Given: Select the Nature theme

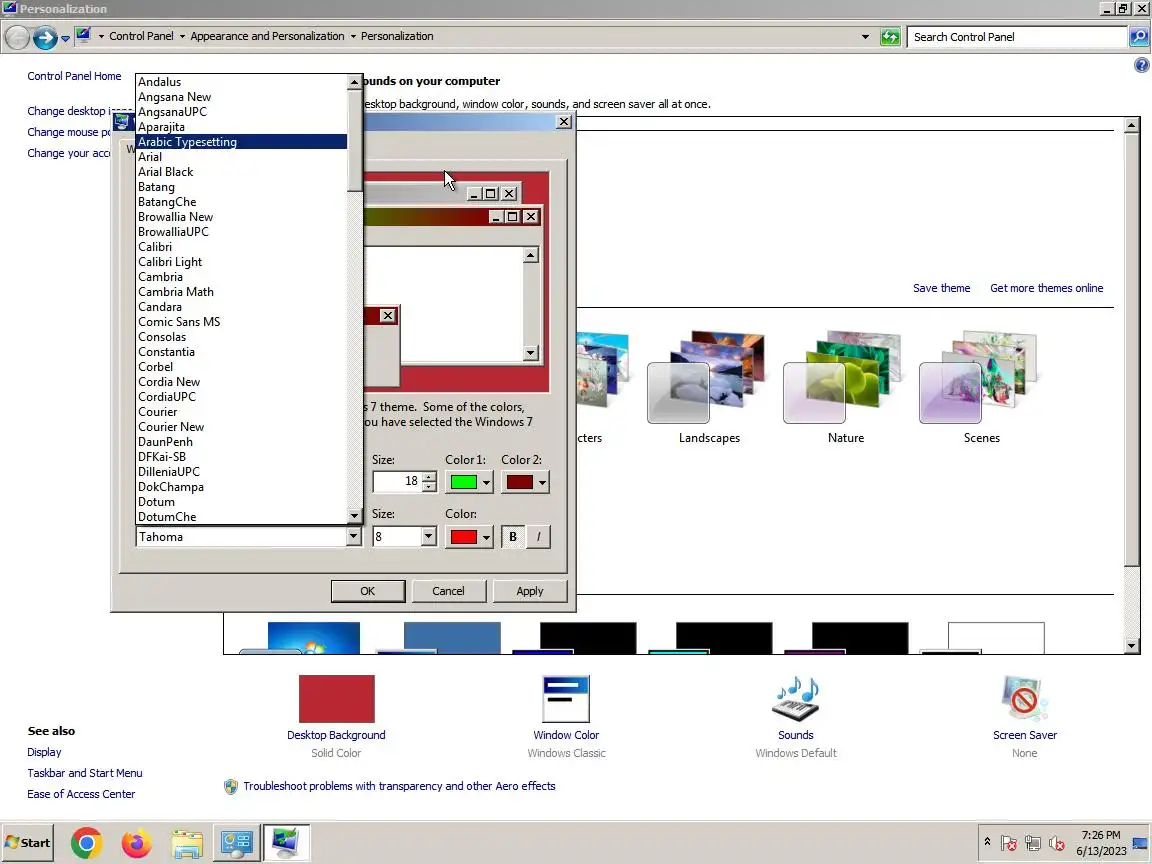Looking at the screenshot, I should click(x=846, y=388).
